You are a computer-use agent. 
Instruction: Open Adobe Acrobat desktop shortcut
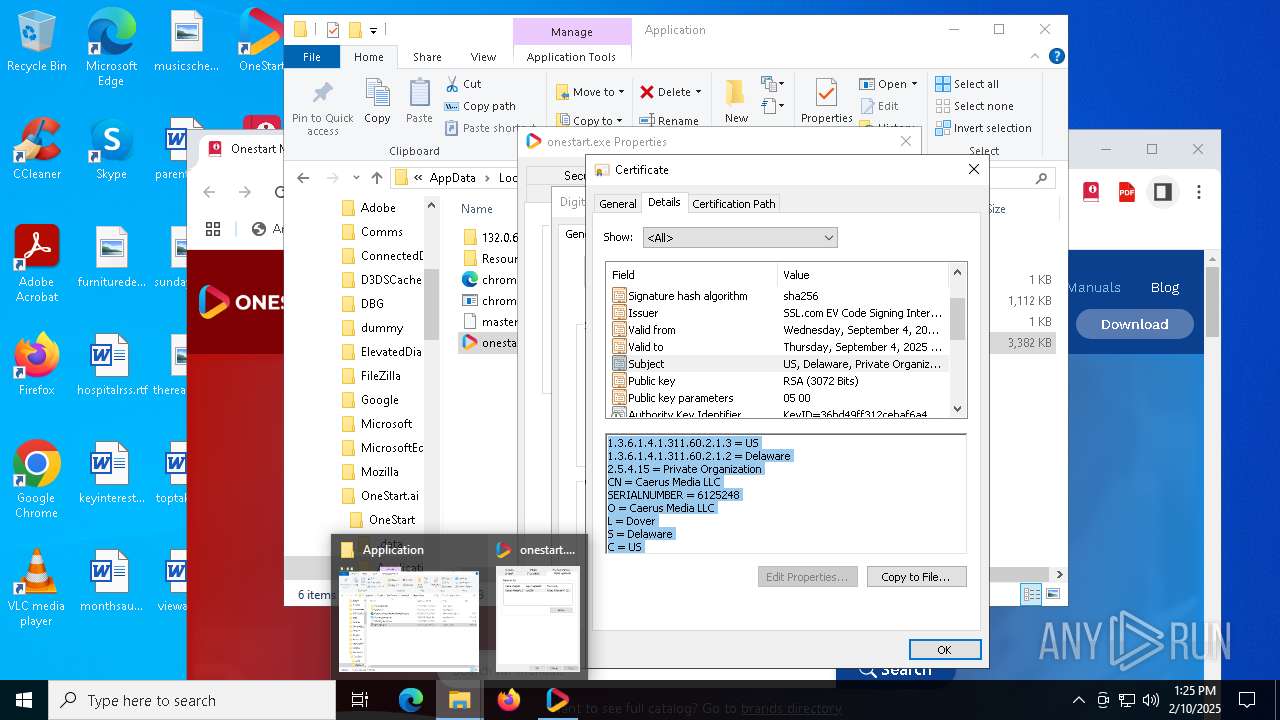pos(36,264)
